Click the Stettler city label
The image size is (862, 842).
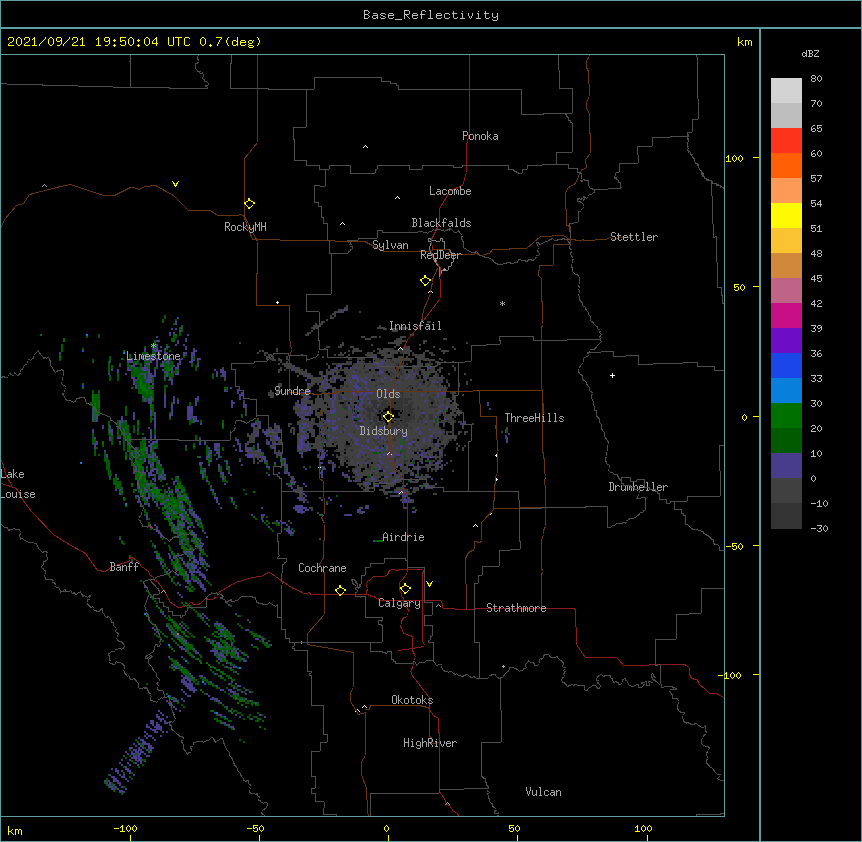[x=634, y=237]
